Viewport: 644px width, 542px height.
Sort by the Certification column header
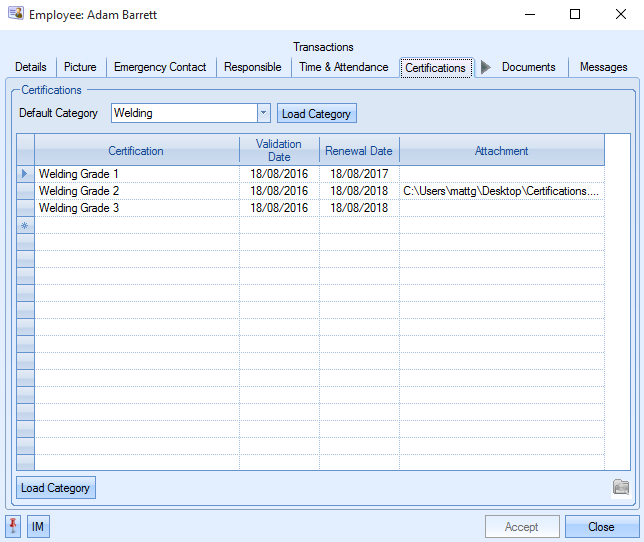[x=136, y=151]
